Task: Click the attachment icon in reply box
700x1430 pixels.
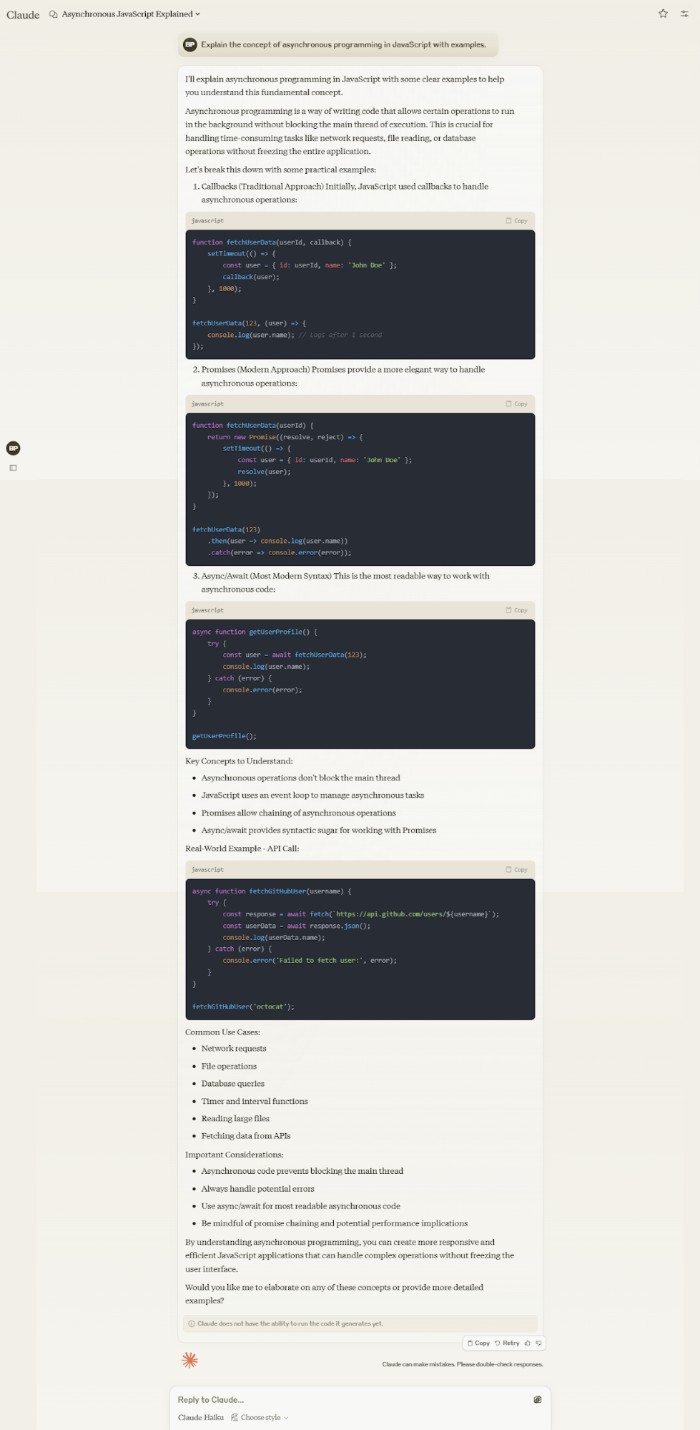Action: (x=537, y=1400)
